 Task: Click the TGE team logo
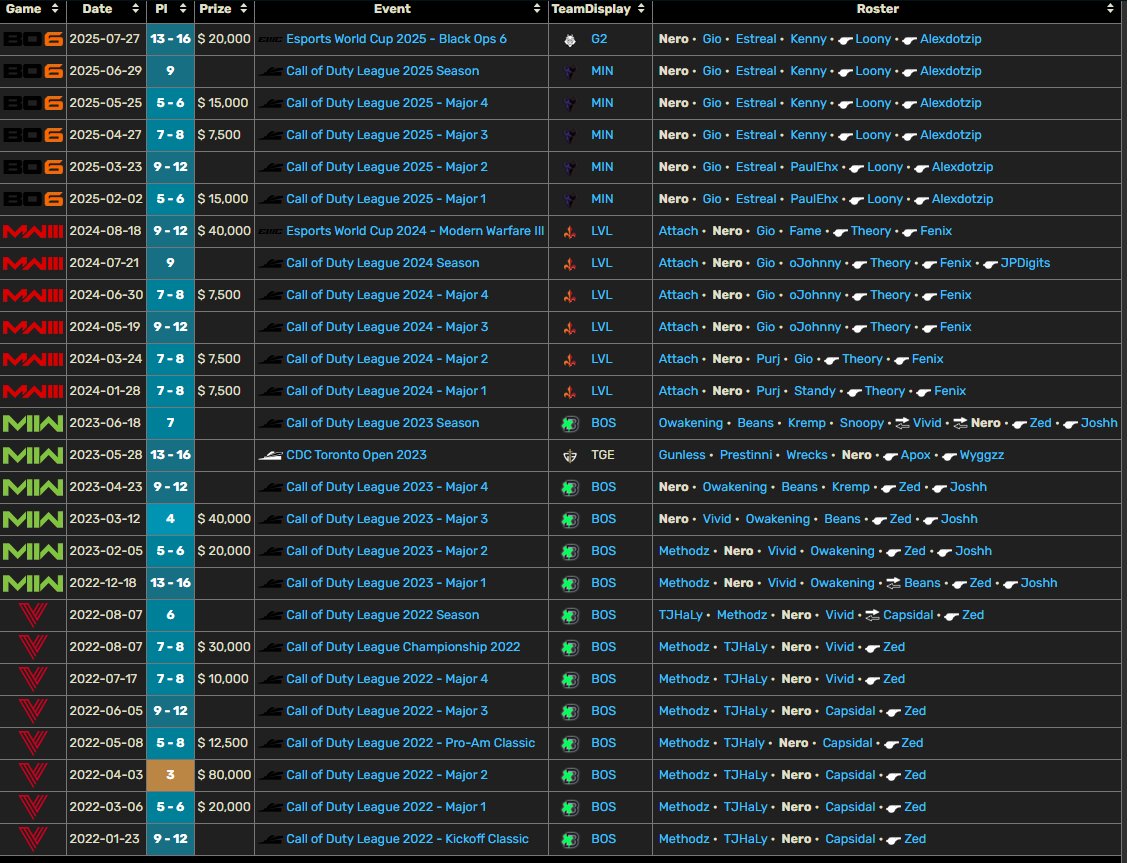coord(570,456)
